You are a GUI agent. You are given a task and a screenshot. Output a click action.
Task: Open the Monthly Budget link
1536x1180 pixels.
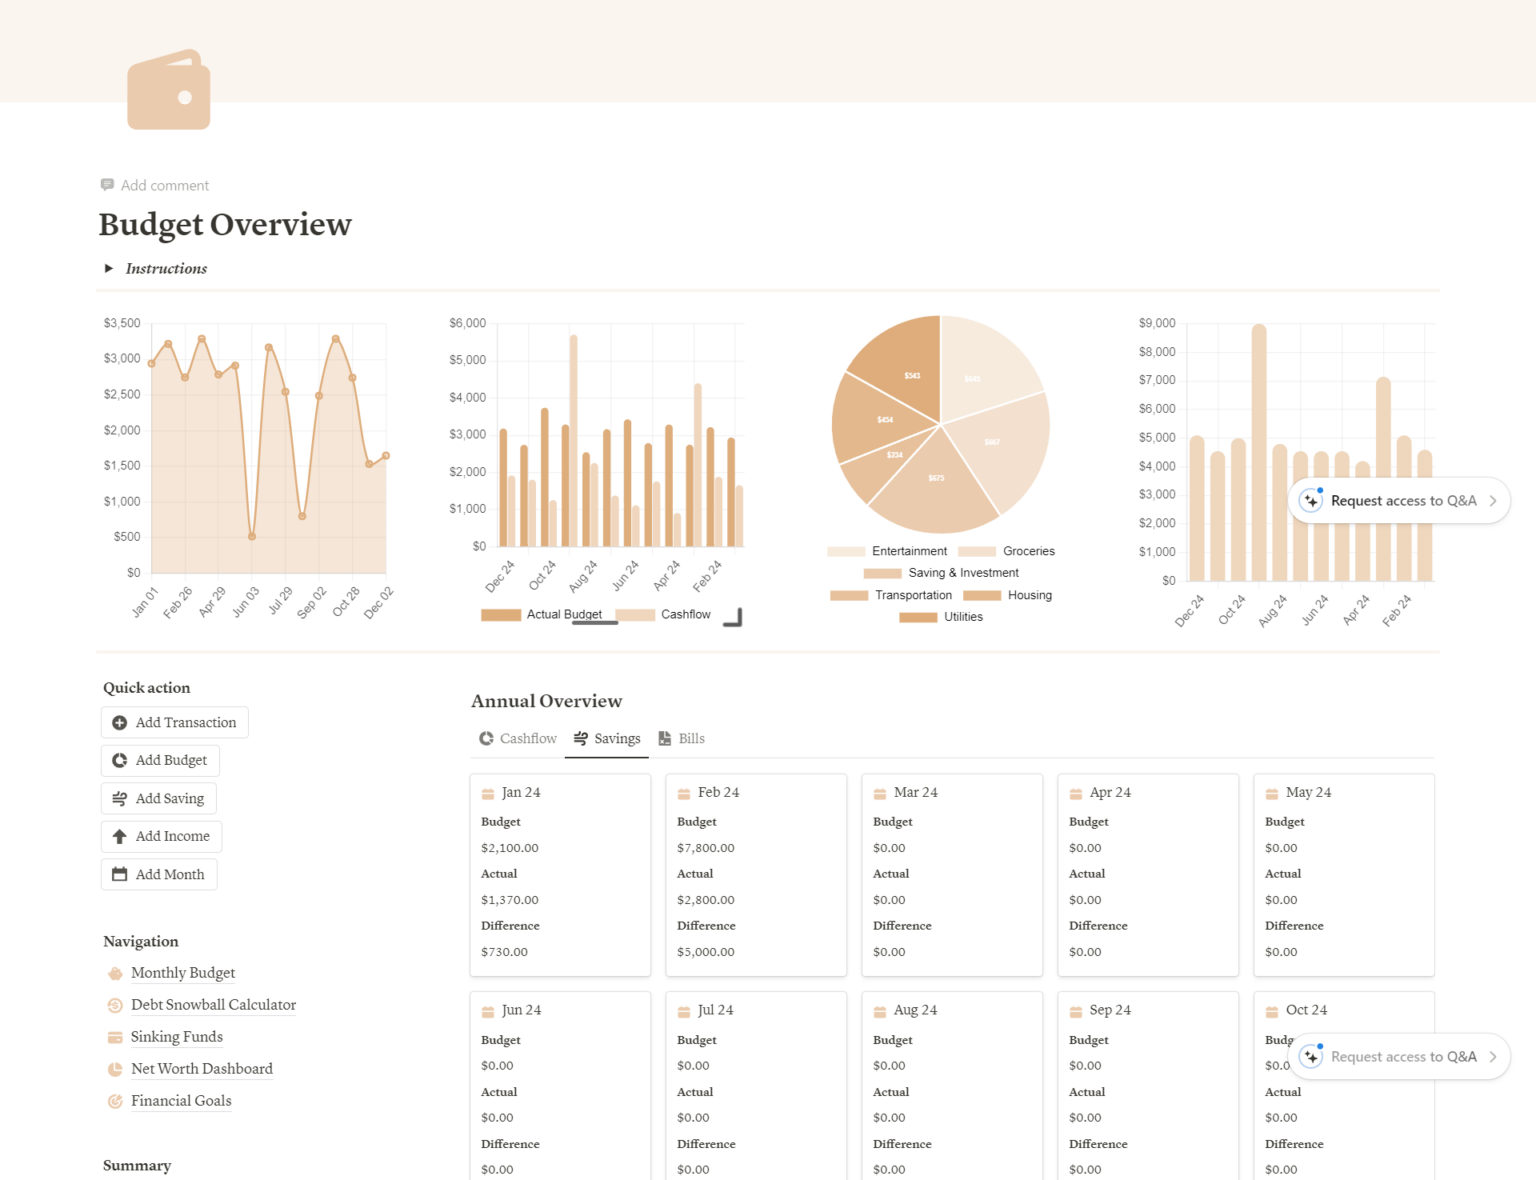[183, 973]
